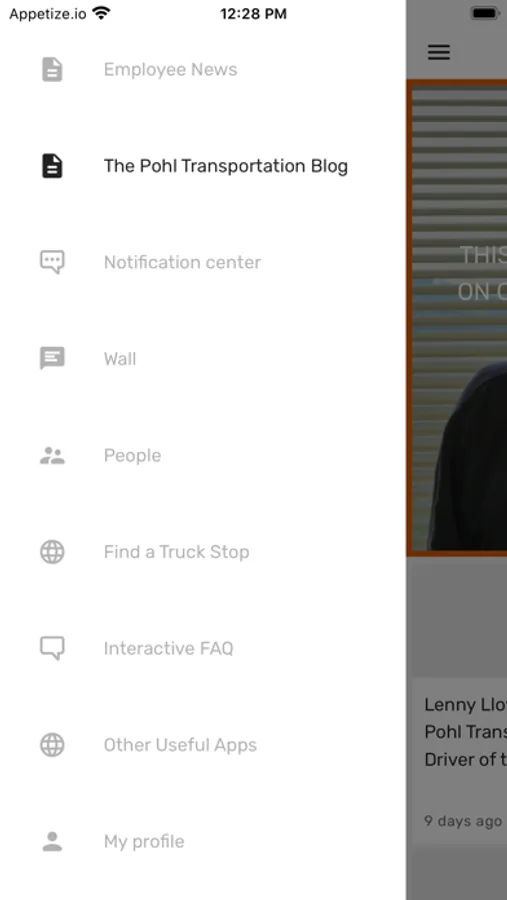Tap the Other Useful Apps globe icon
This screenshot has height=900, width=507.
point(52,745)
